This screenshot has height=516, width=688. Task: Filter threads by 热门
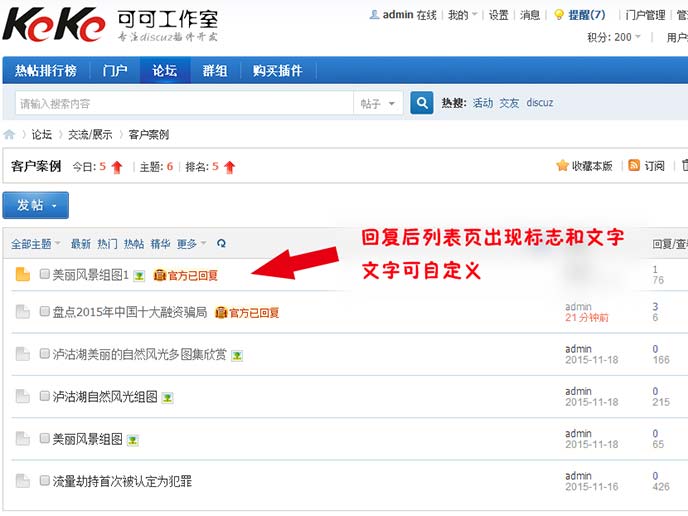(108, 244)
